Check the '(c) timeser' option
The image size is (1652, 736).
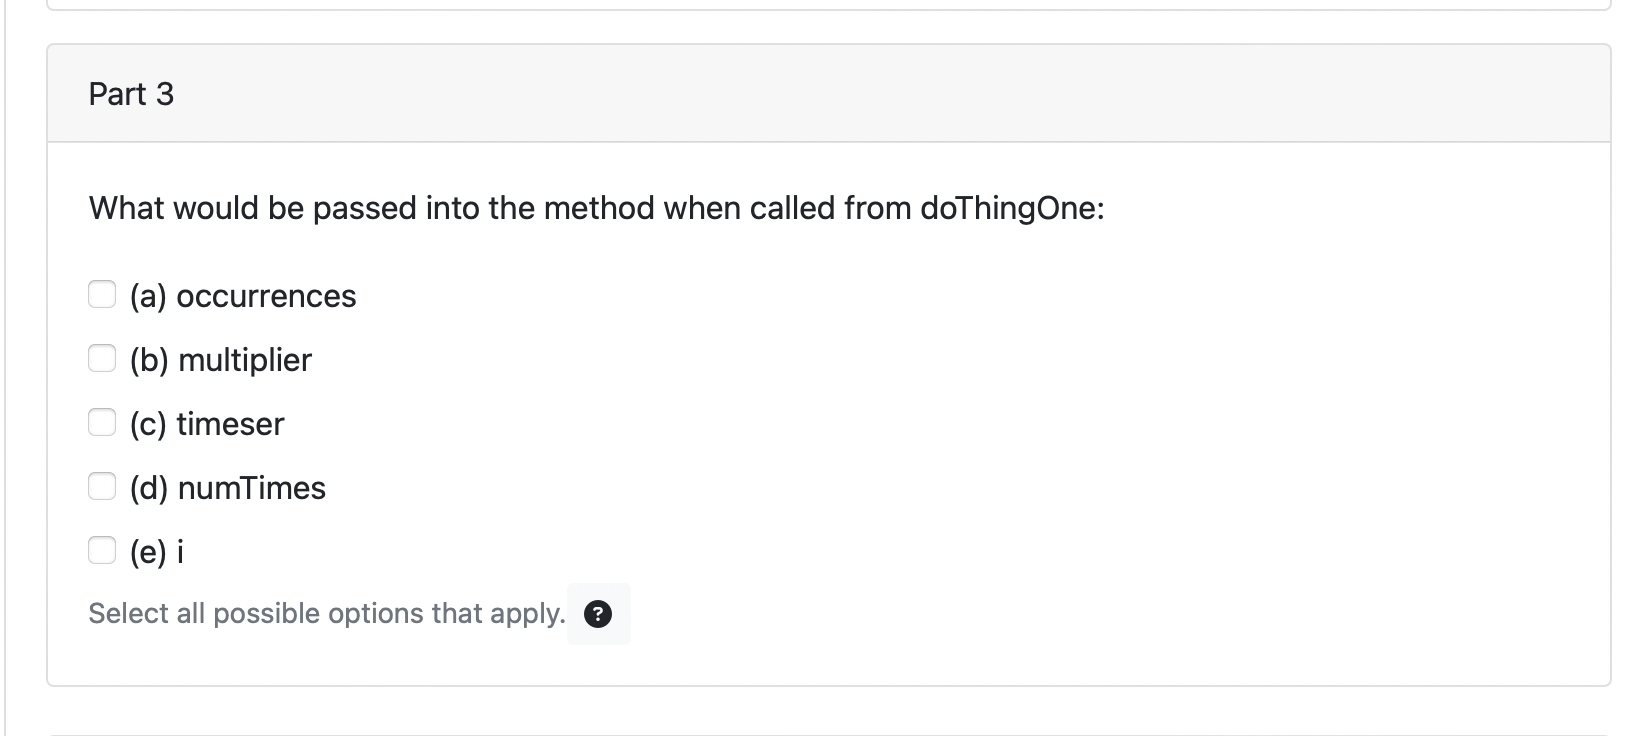click(x=103, y=422)
